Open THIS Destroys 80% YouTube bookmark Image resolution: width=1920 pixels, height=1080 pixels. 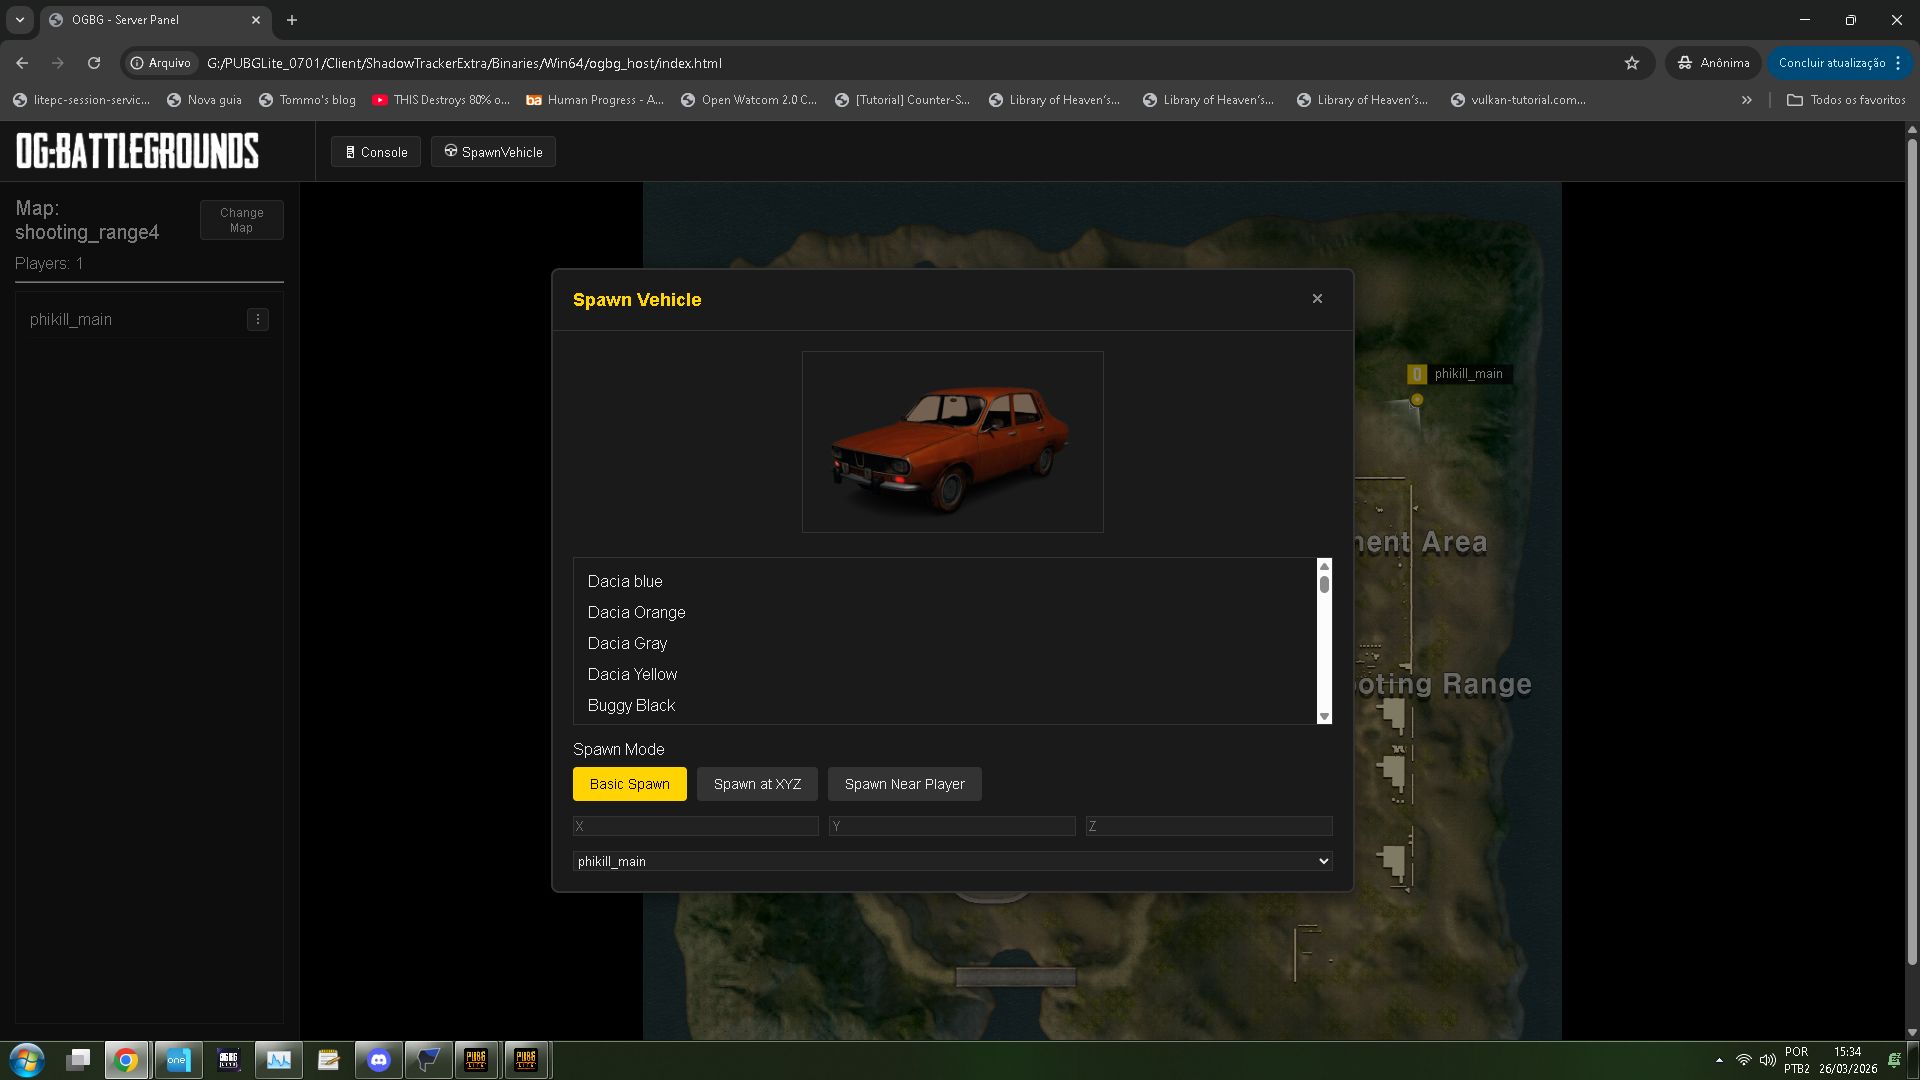click(x=441, y=100)
